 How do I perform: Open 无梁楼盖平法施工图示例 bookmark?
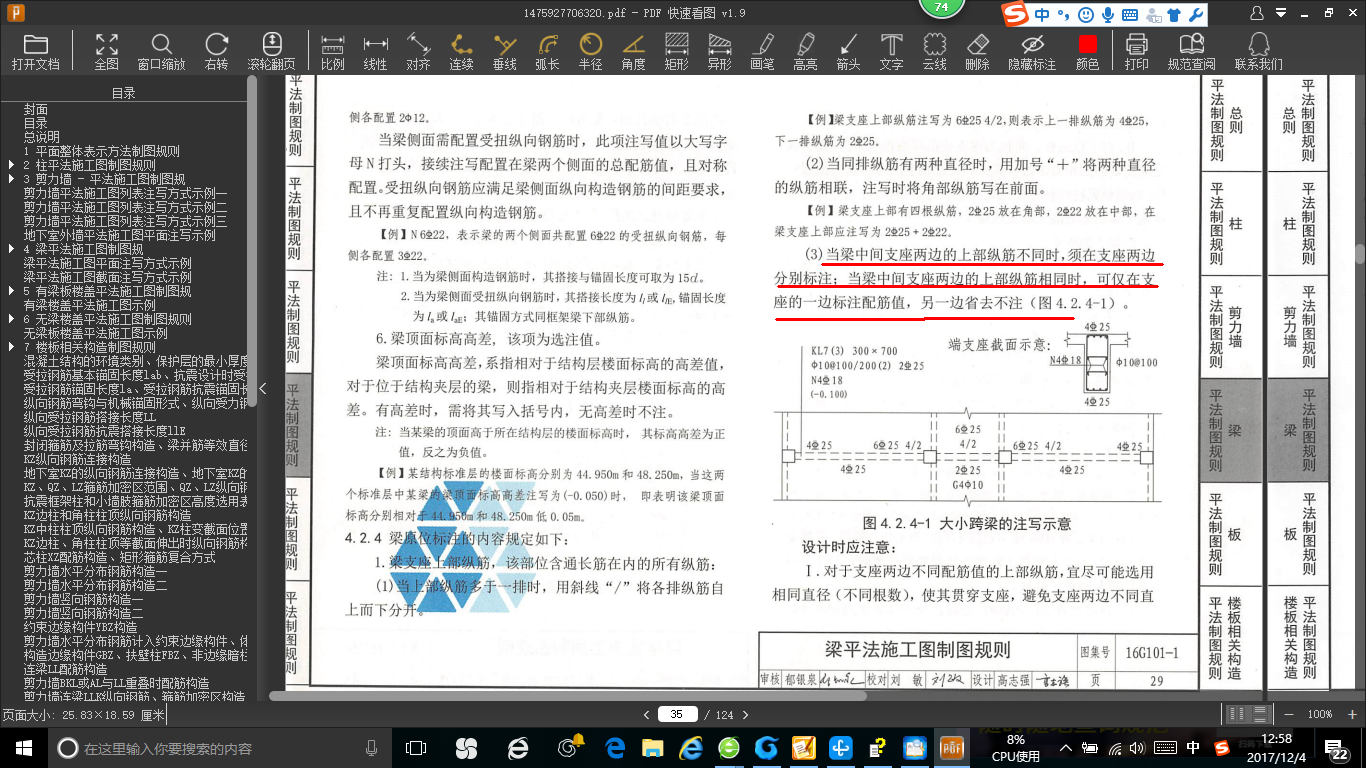96,333
